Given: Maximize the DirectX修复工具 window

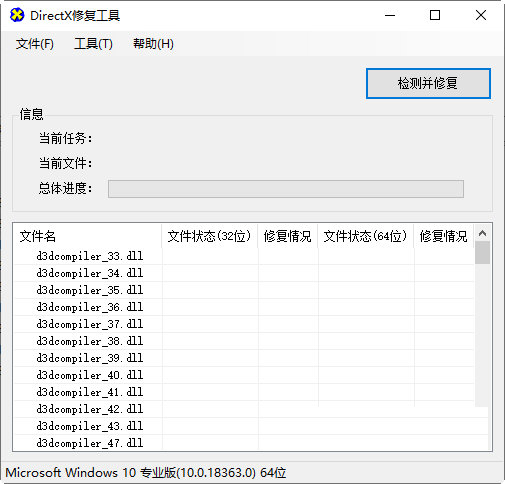Looking at the screenshot, I should (435, 15).
